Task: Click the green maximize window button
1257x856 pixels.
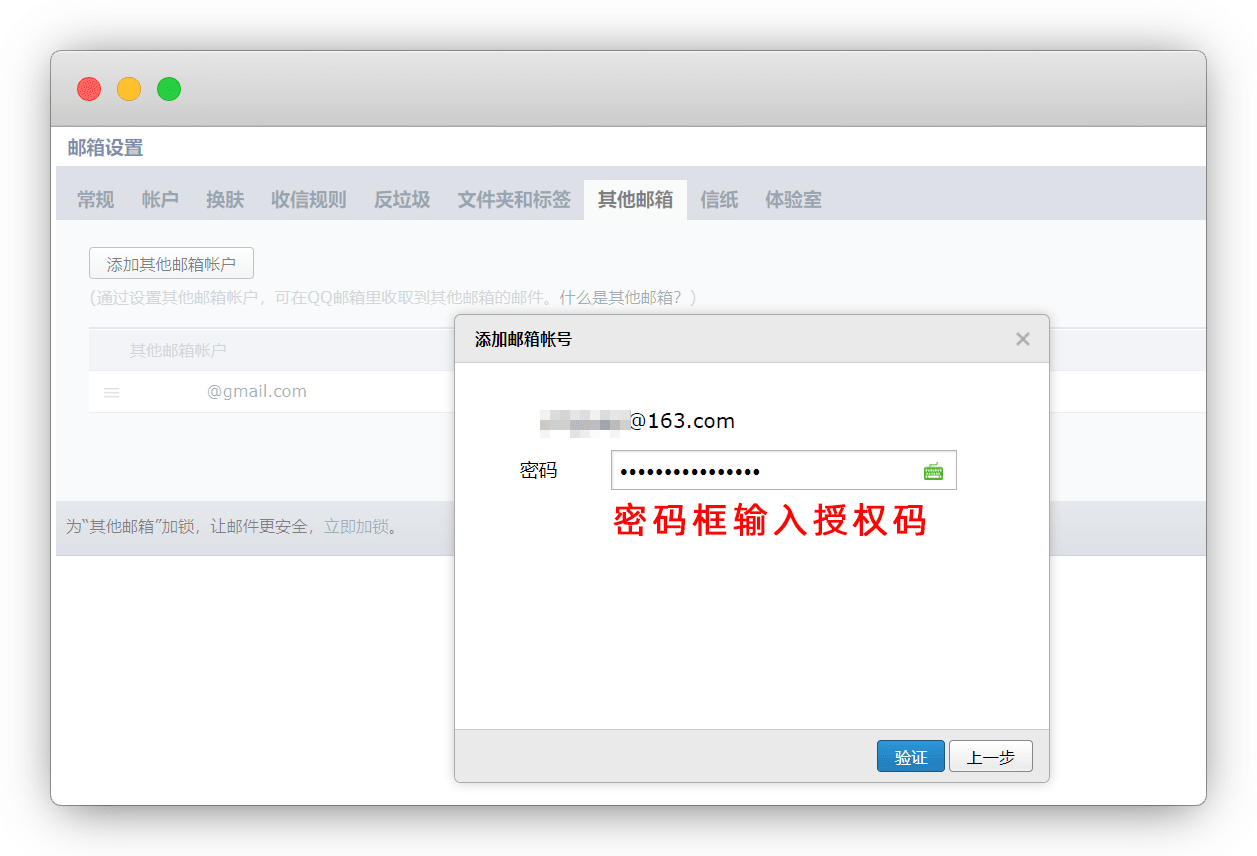Action: (169, 89)
